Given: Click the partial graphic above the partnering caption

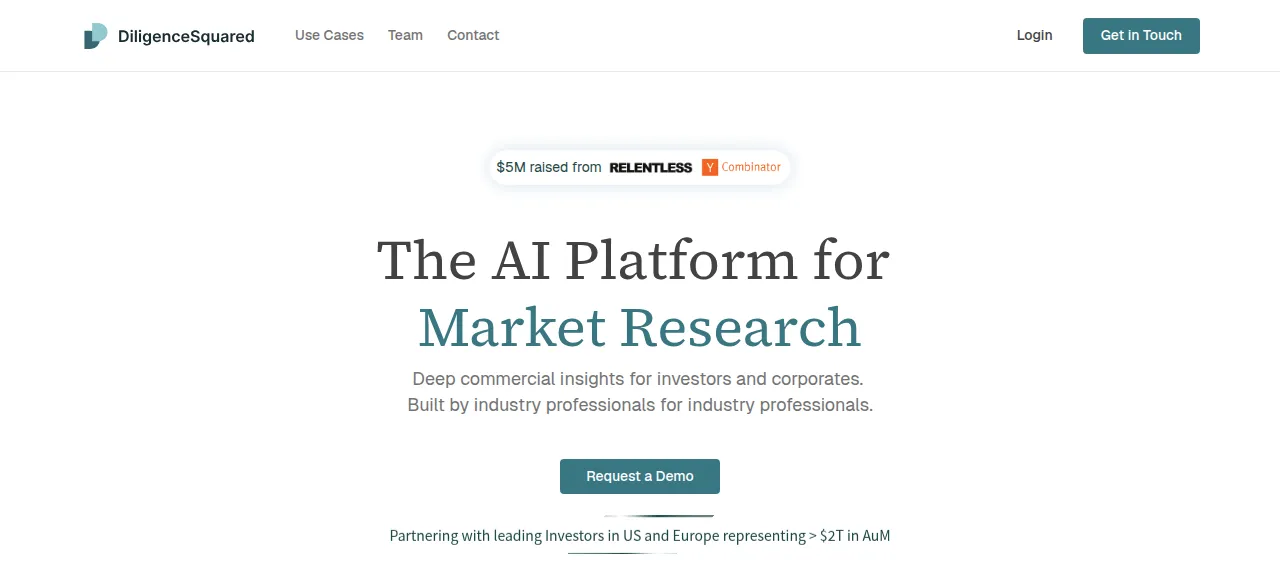Looking at the screenshot, I should pos(658,516).
